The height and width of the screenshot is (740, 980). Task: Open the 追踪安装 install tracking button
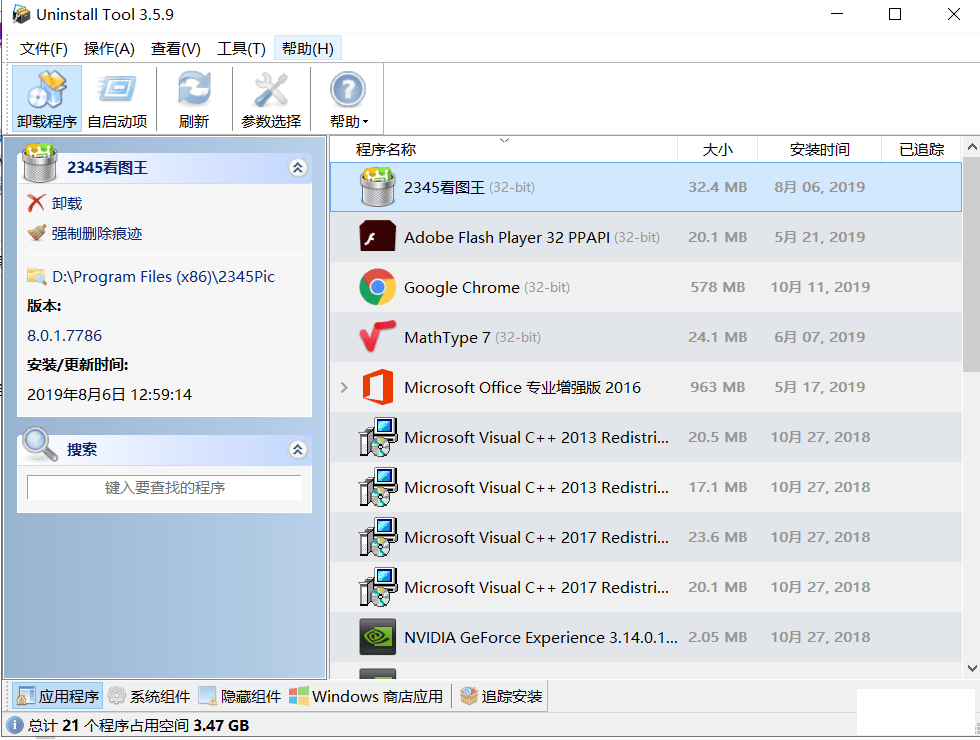501,696
